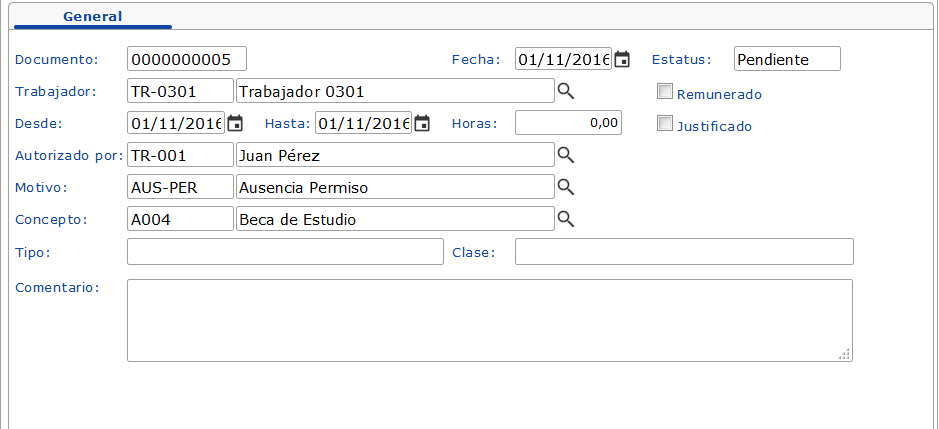Screen dimensions: 939x429
Task: Open the Hasta date calendar icon
Action: 422,123
